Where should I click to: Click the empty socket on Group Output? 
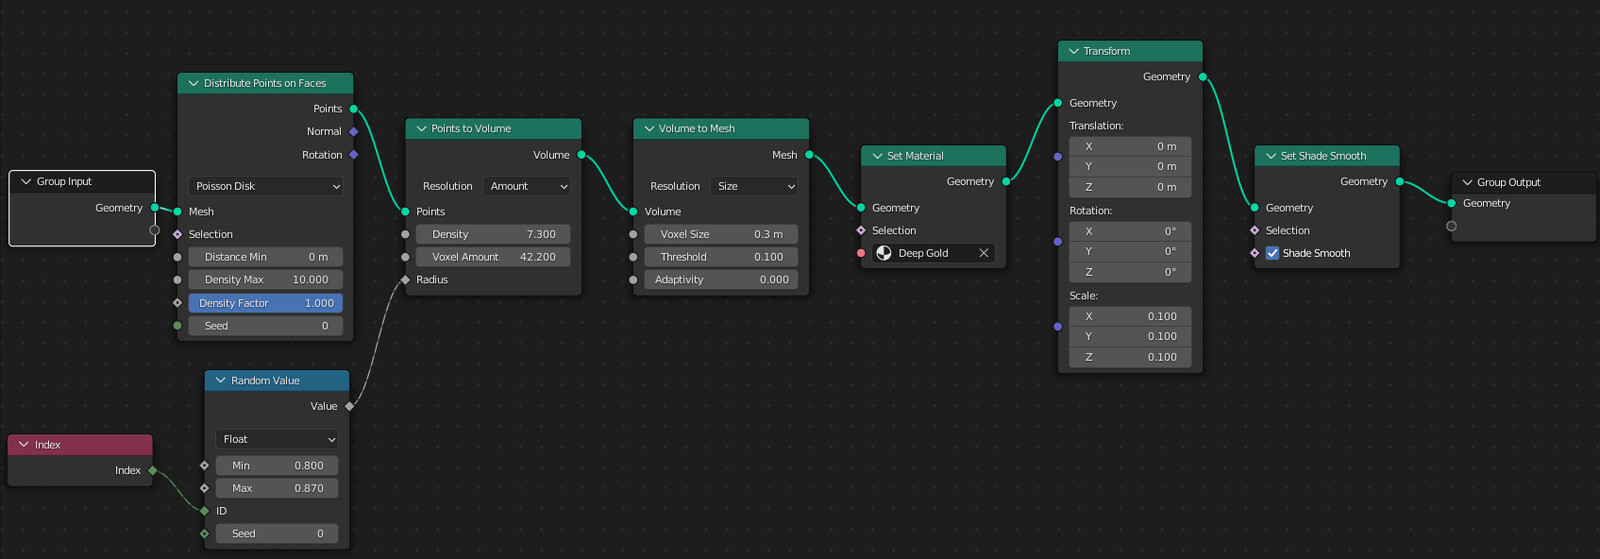tap(1452, 226)
